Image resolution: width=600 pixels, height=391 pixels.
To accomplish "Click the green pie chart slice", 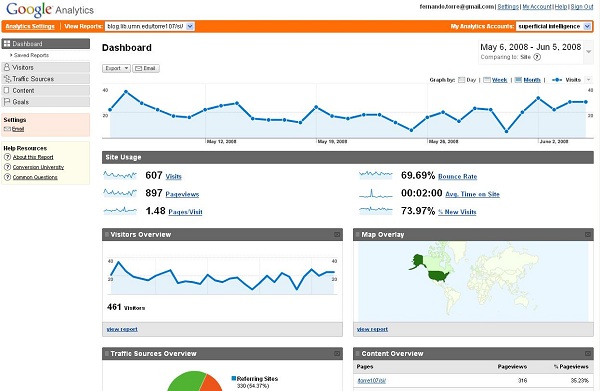I will 186,383.
